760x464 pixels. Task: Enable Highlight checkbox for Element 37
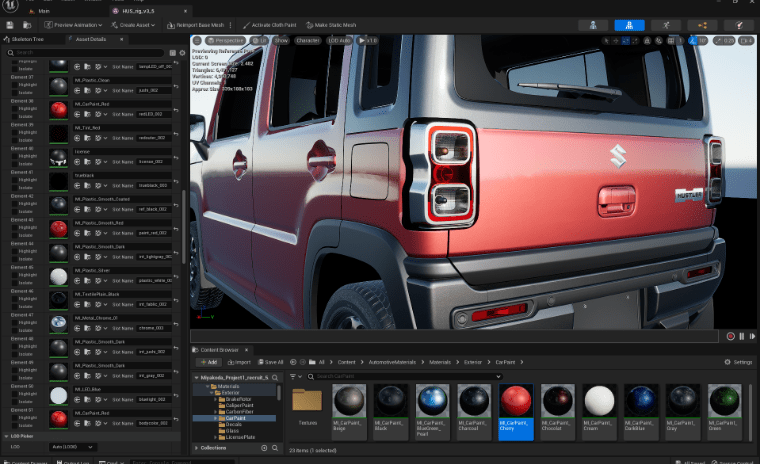coord(14,85)
